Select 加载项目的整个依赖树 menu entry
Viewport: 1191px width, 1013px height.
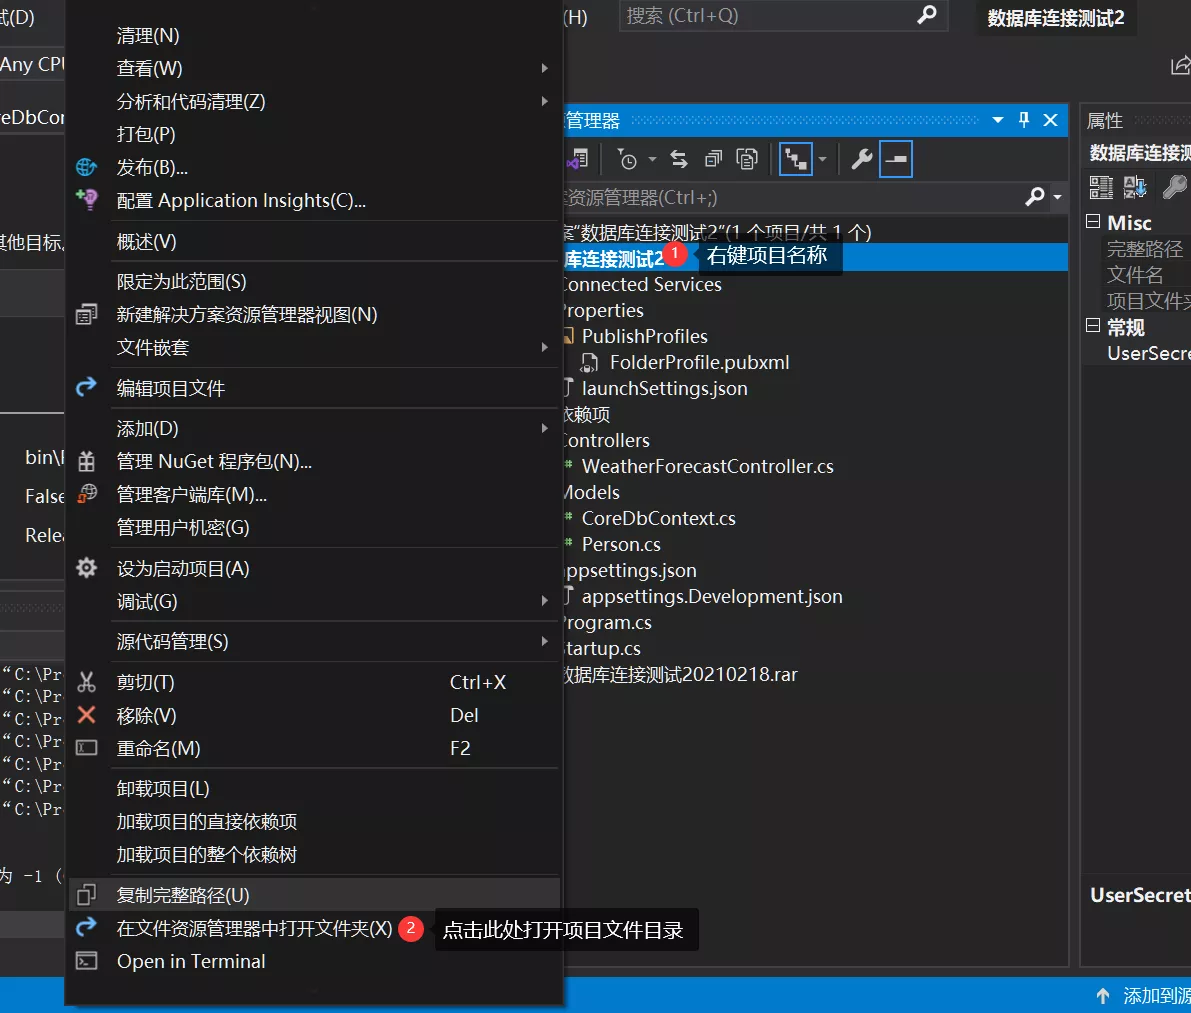click(313, 854)
